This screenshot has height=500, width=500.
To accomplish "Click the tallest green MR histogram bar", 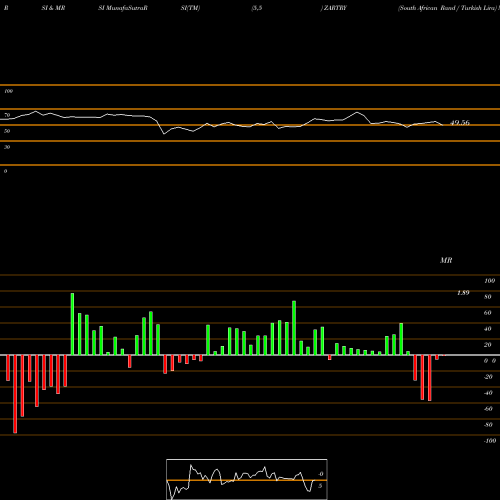I will coord(72,324).
